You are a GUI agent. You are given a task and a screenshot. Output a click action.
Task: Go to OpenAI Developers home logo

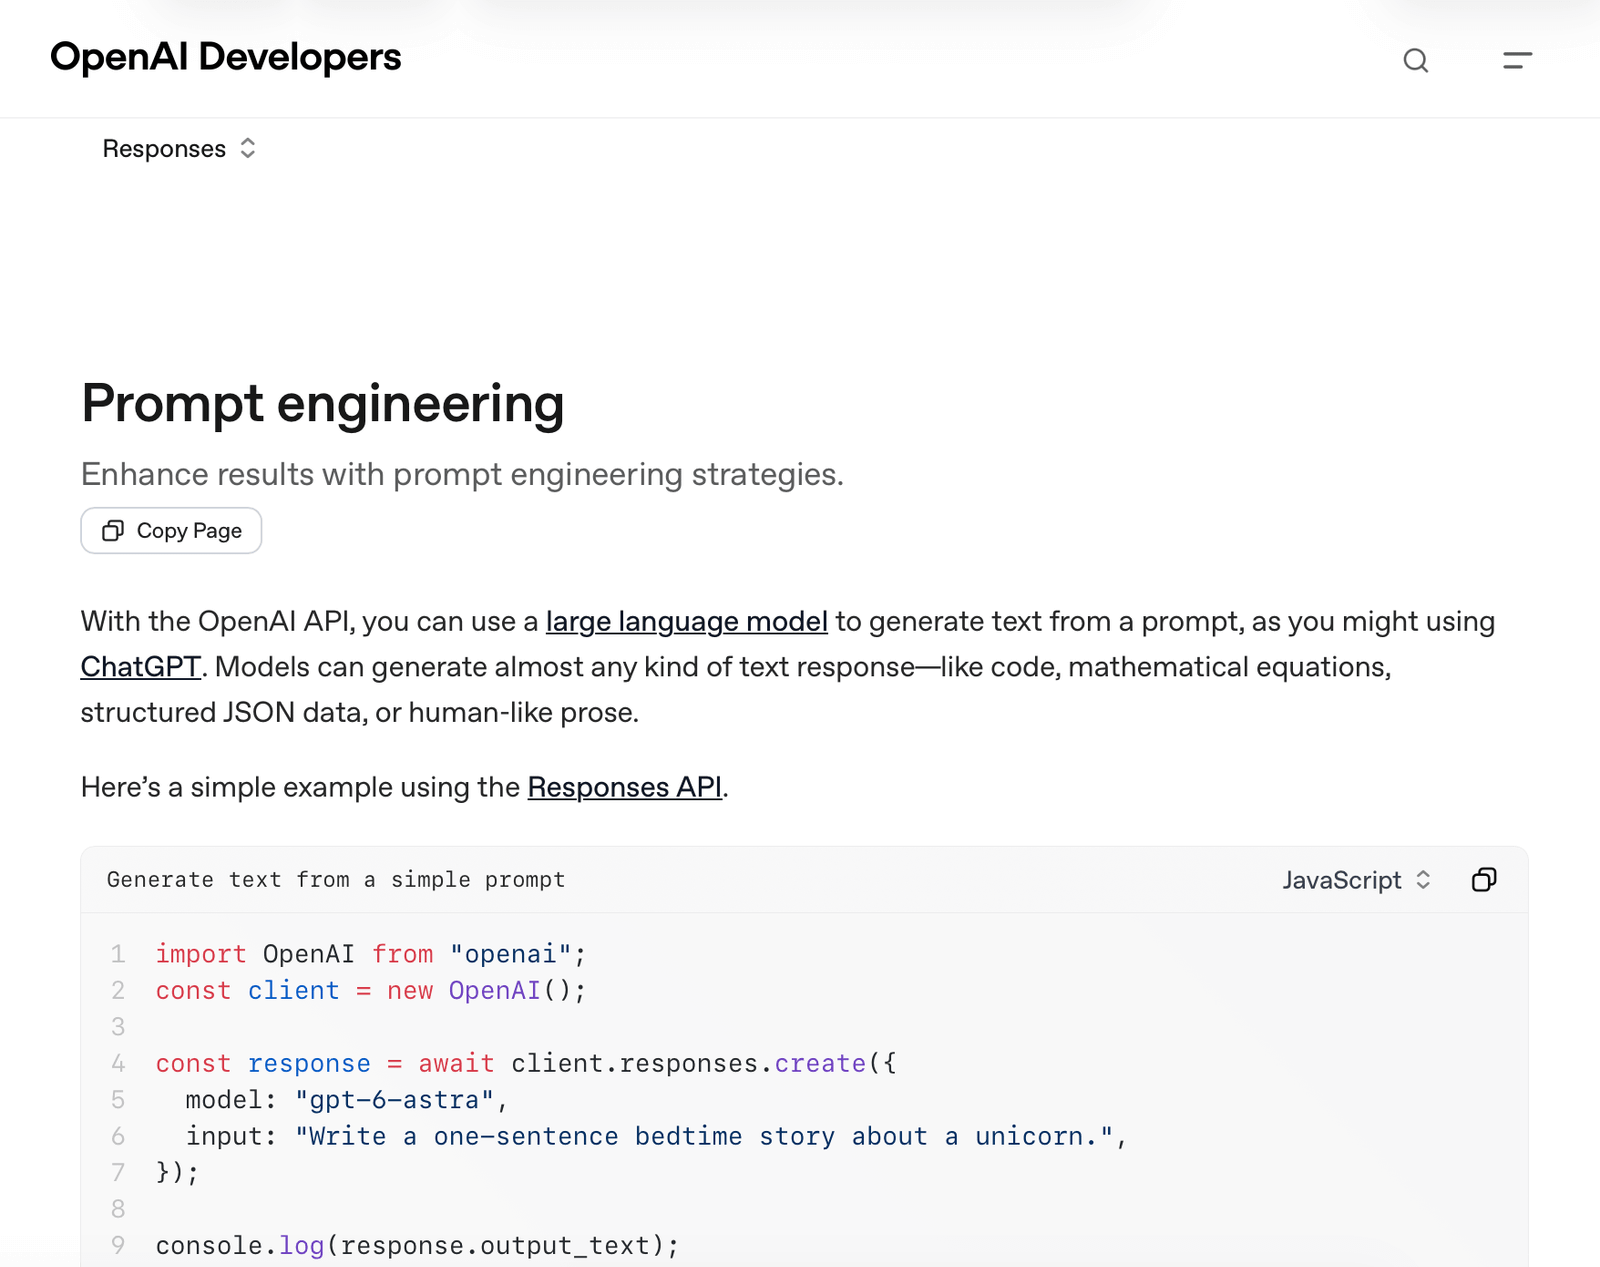click(x=225, y=57)
